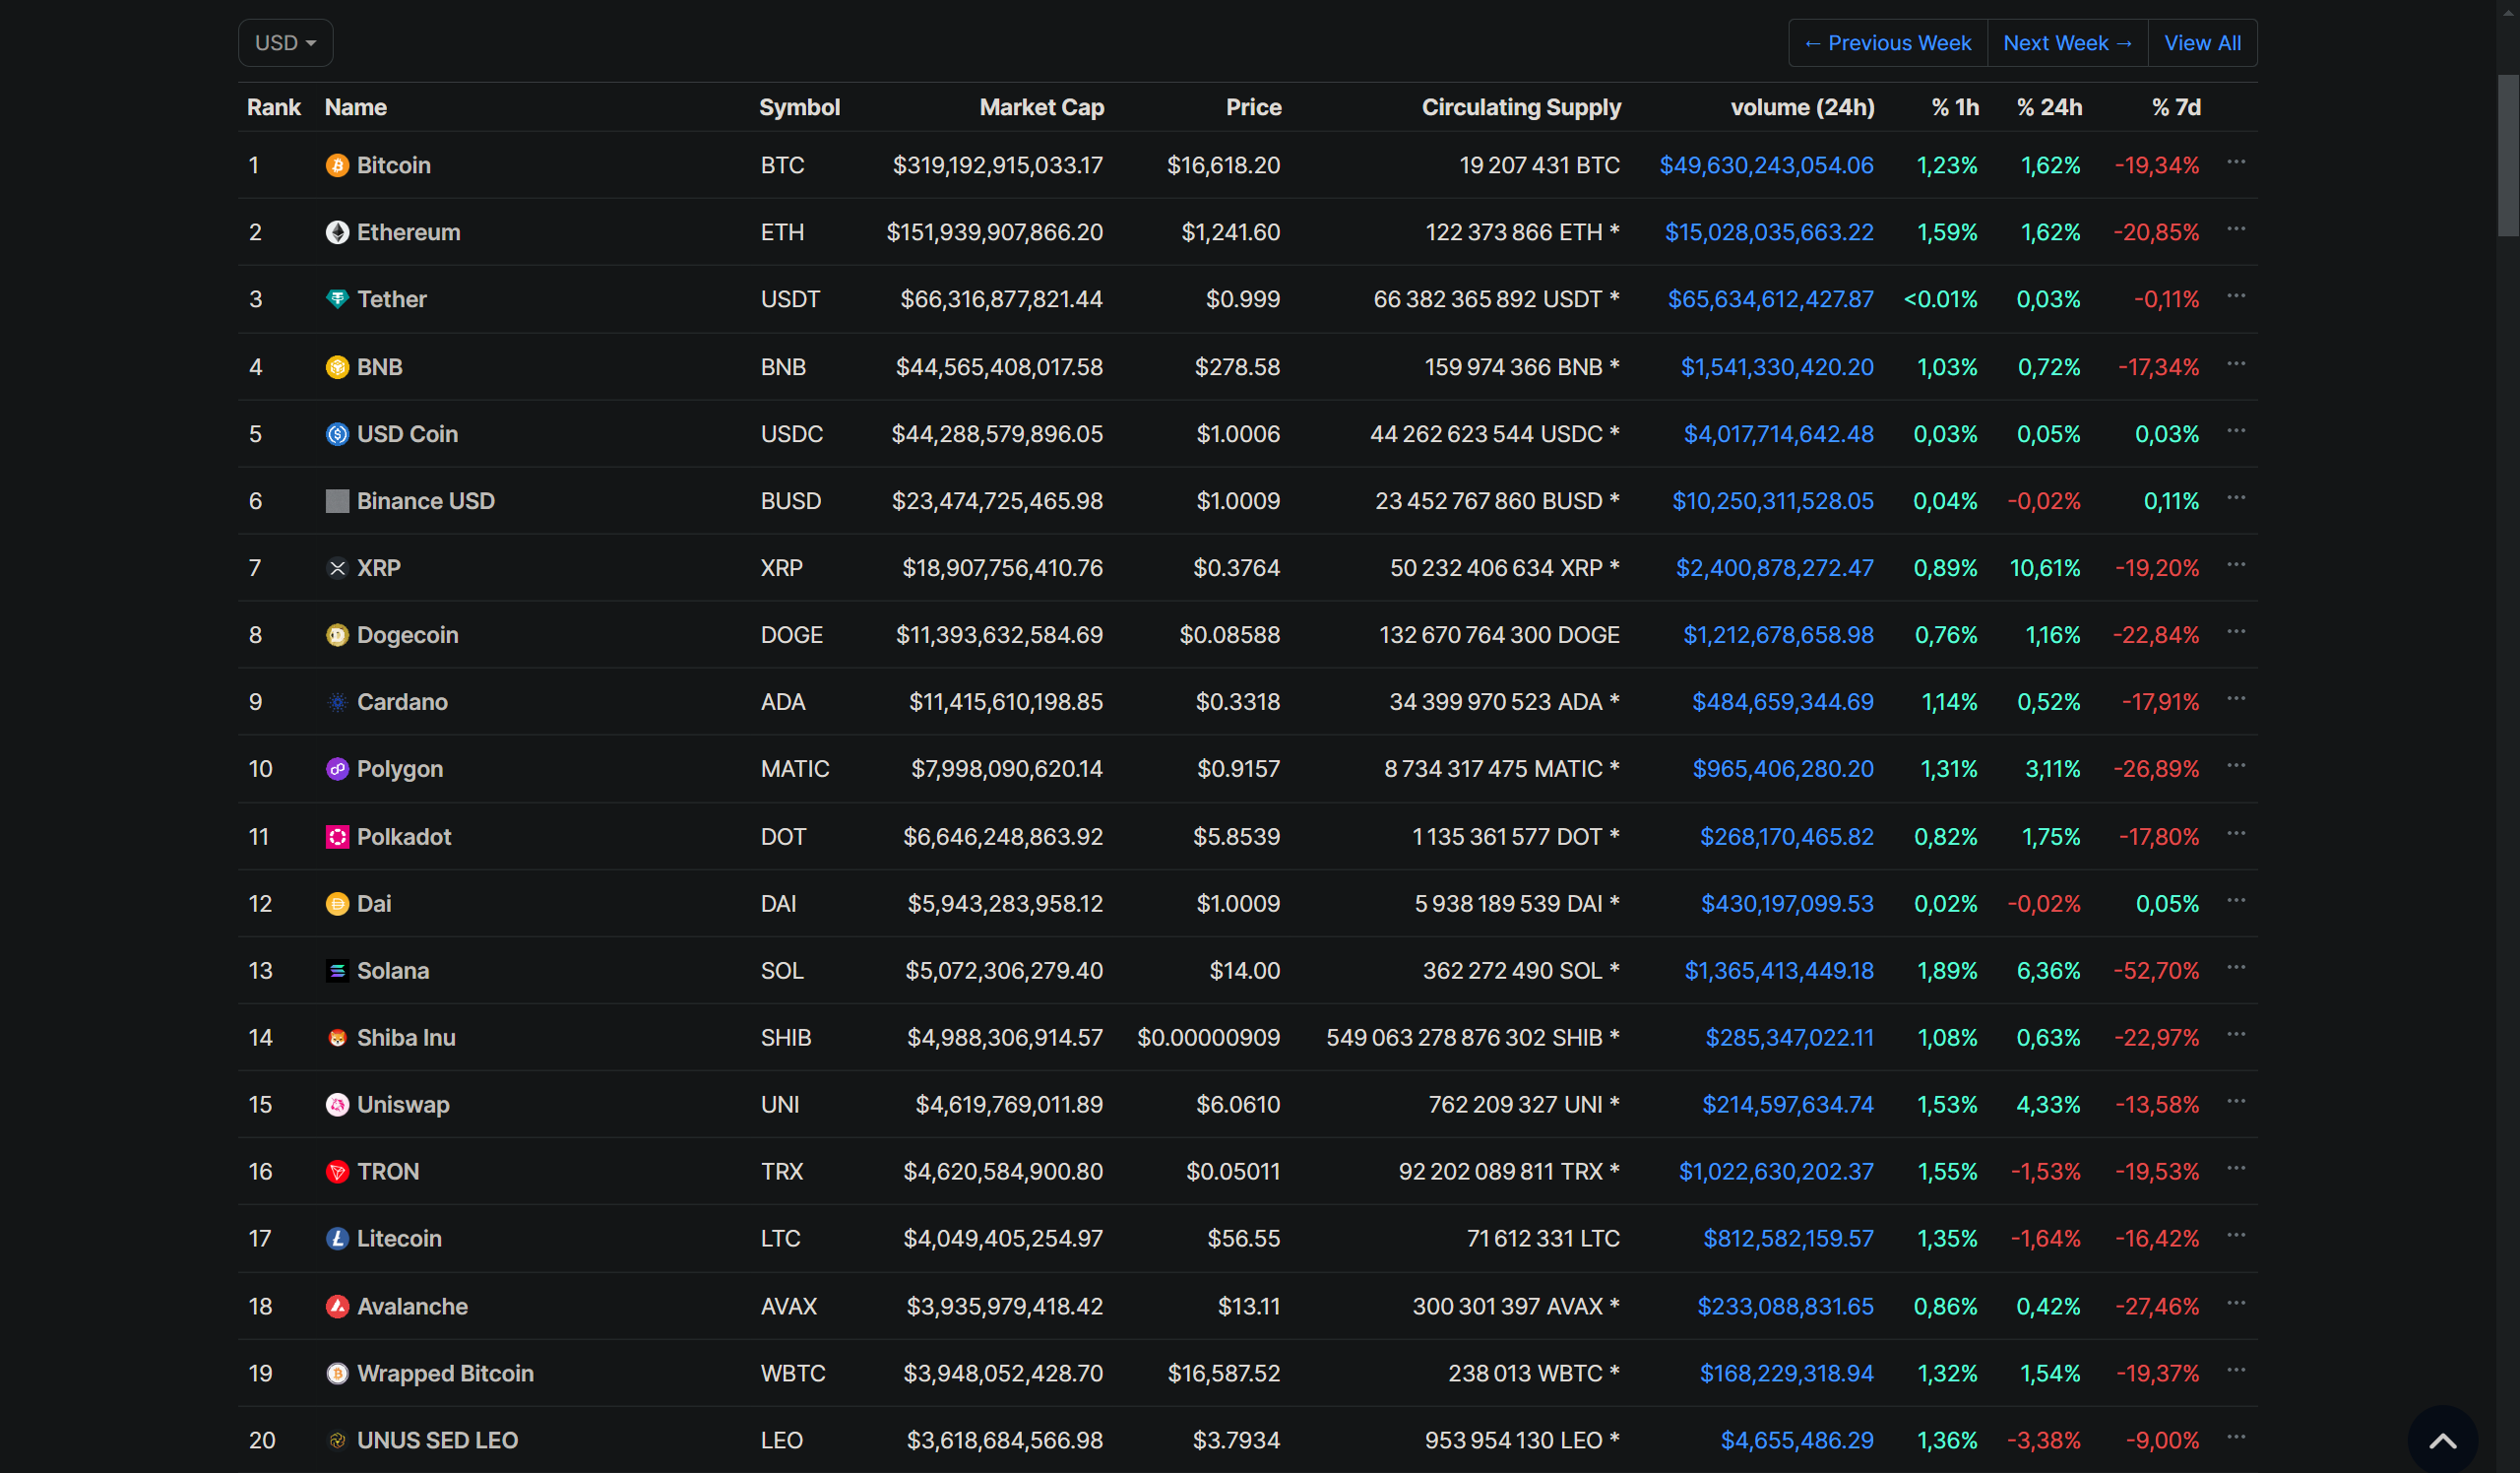Click the Dogecoin logo icon
2520x1473 pixels.
click(337, 635)
